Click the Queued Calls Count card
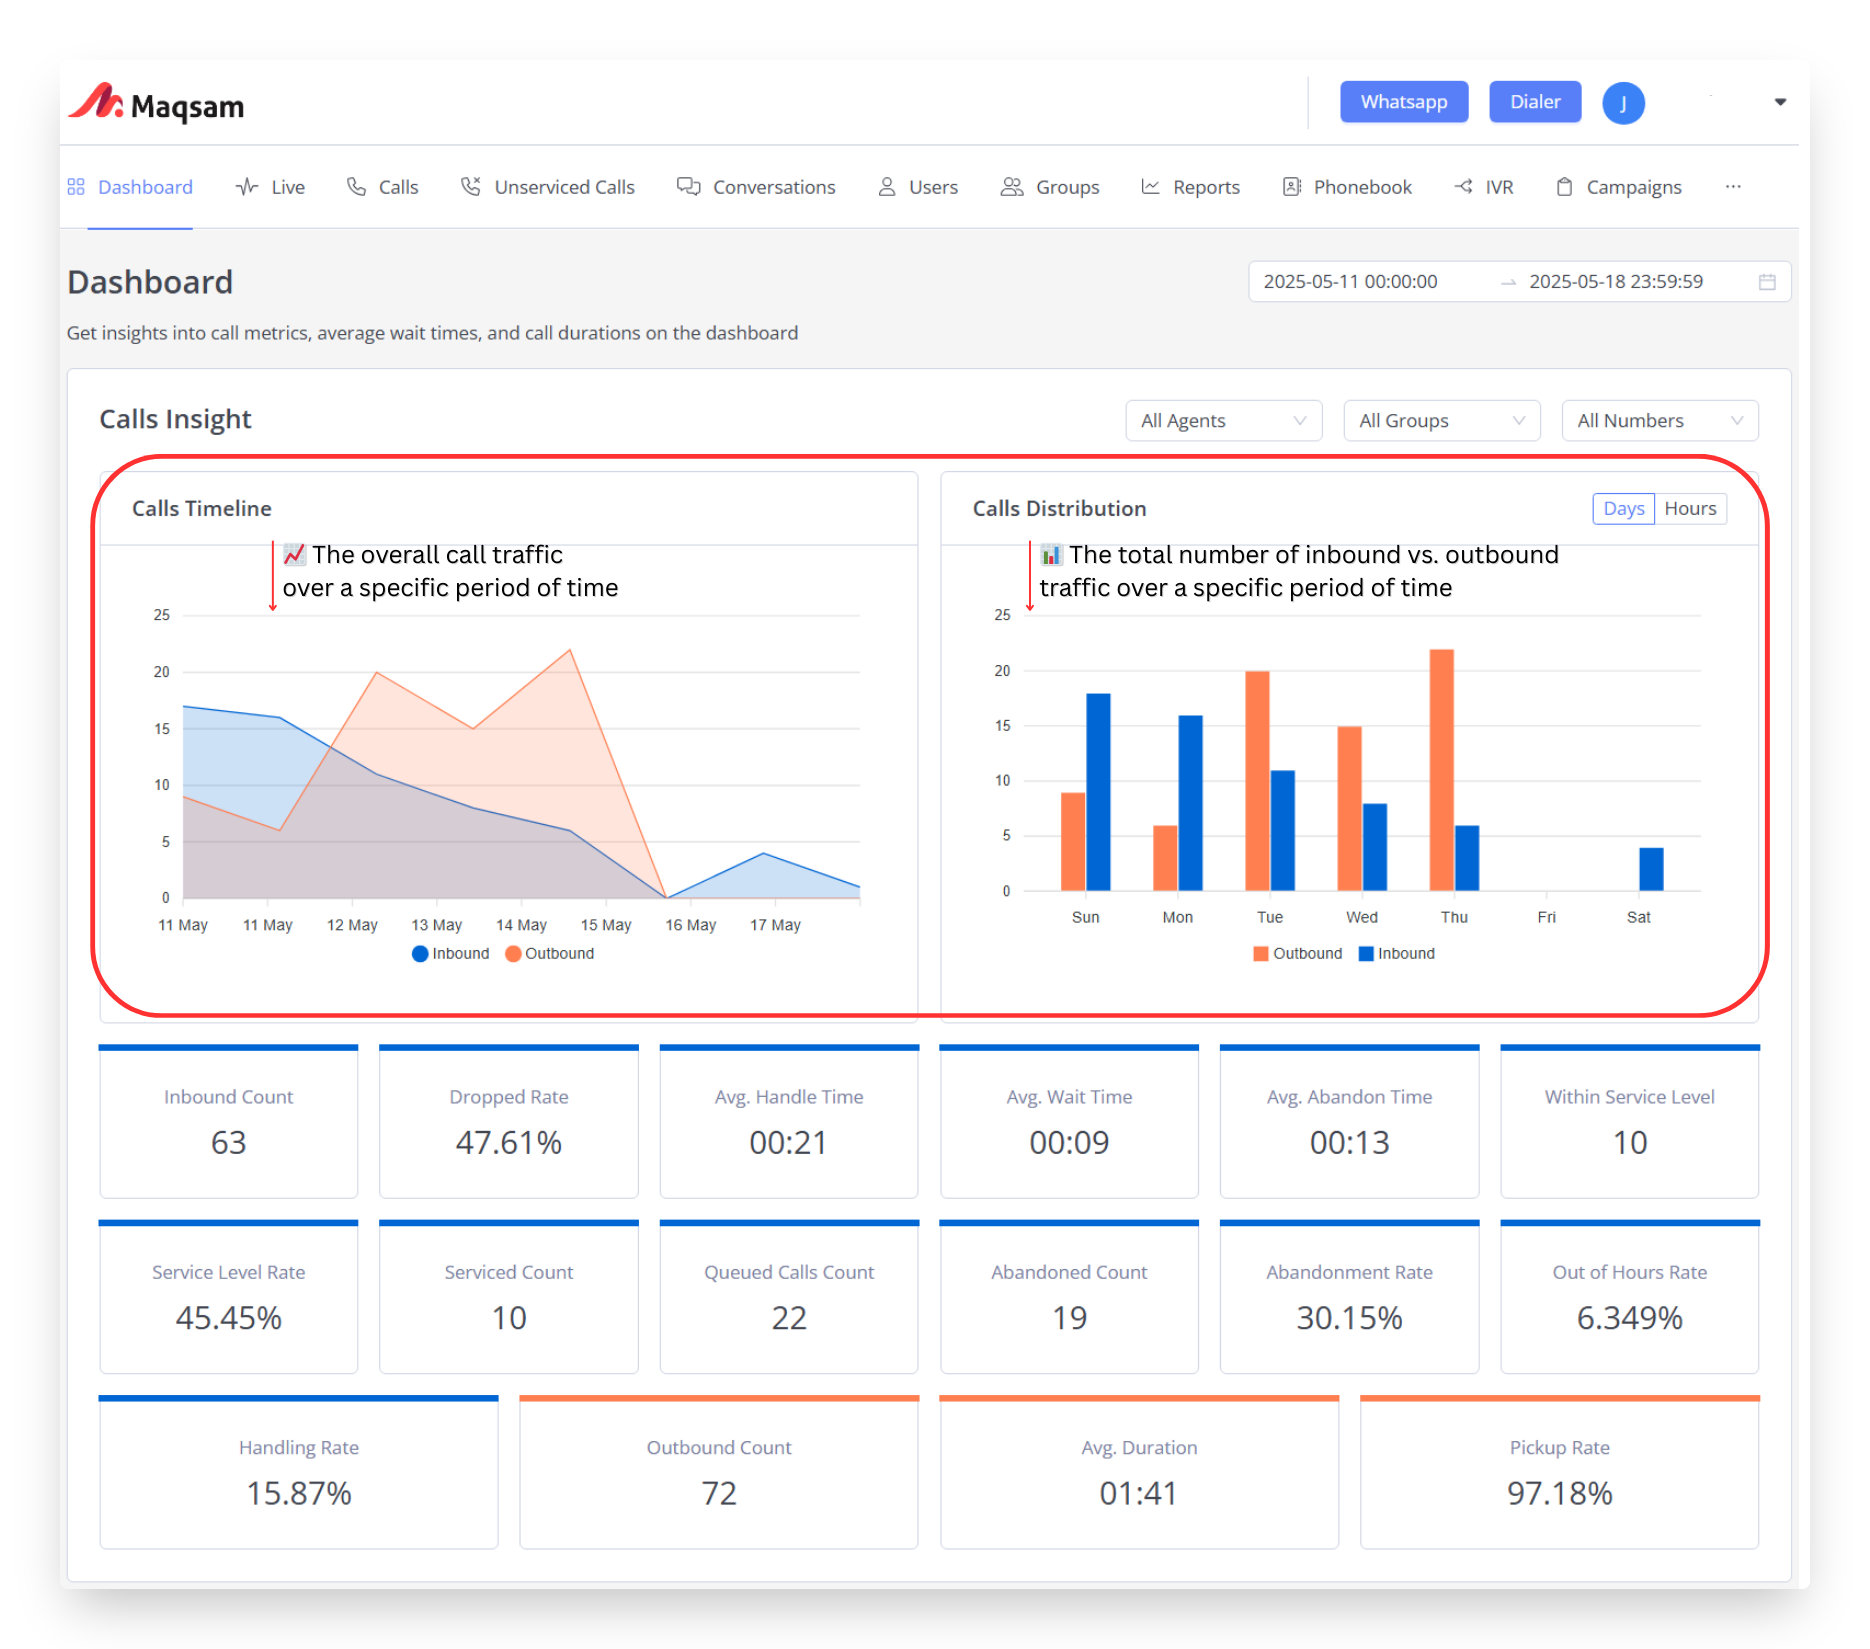Image resolution: width=1870 pixels, height=1649 pixels. [x=789, y=1297]
